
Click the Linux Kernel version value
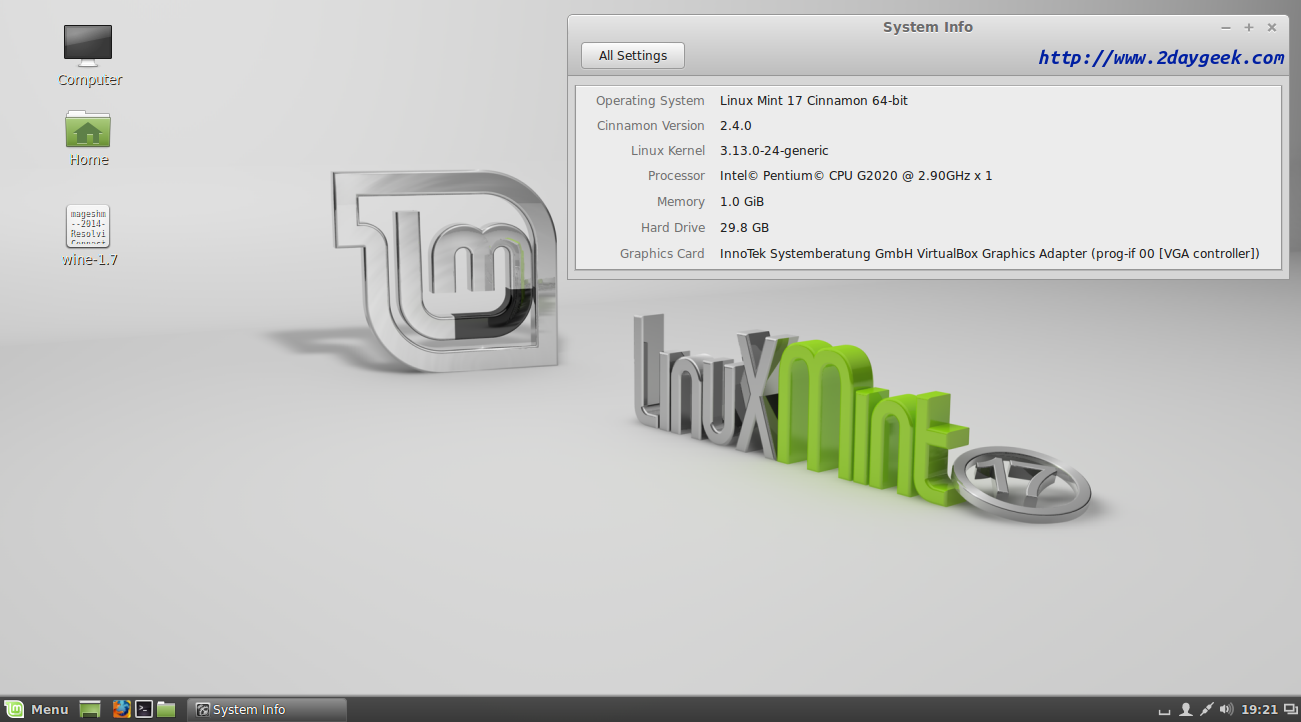(774, 151)
